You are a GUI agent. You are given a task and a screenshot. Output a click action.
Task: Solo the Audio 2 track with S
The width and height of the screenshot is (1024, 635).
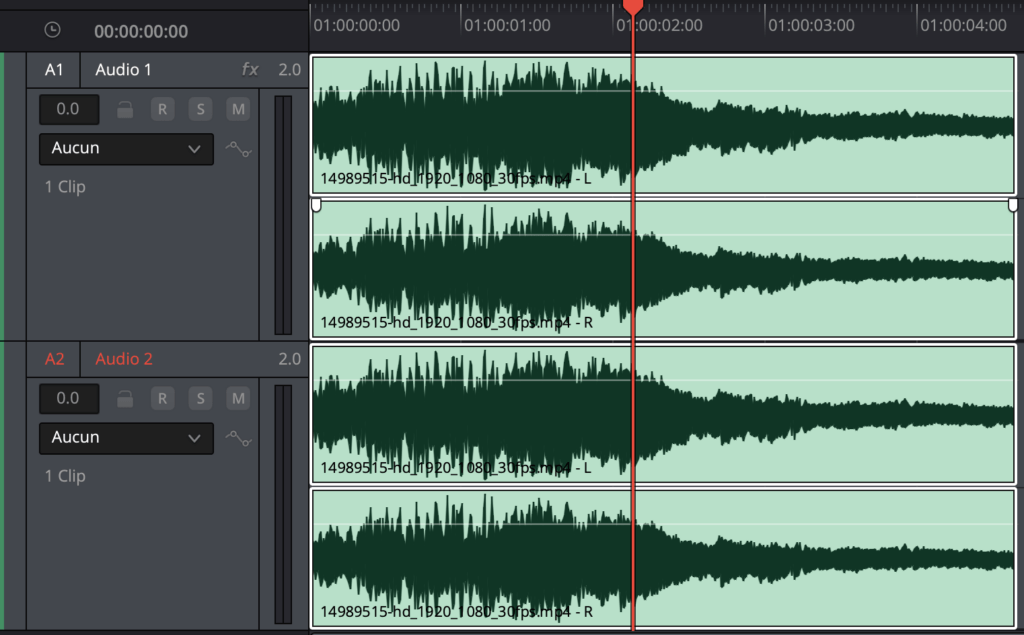pyautogui.click(x=200, y=399)
